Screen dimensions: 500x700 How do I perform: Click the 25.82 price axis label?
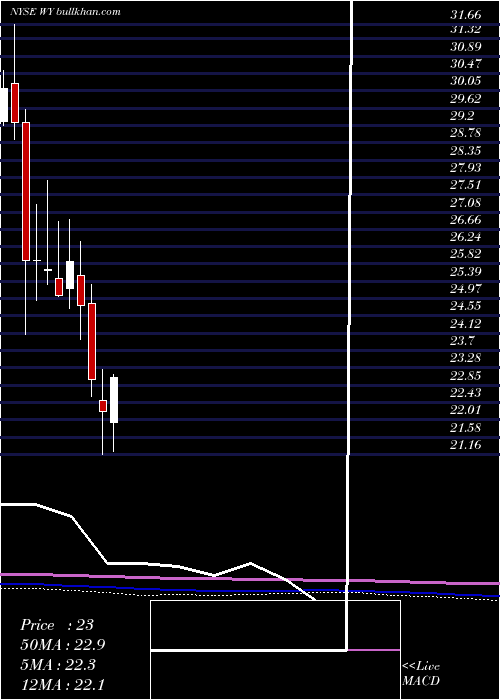tap(466, 254)
